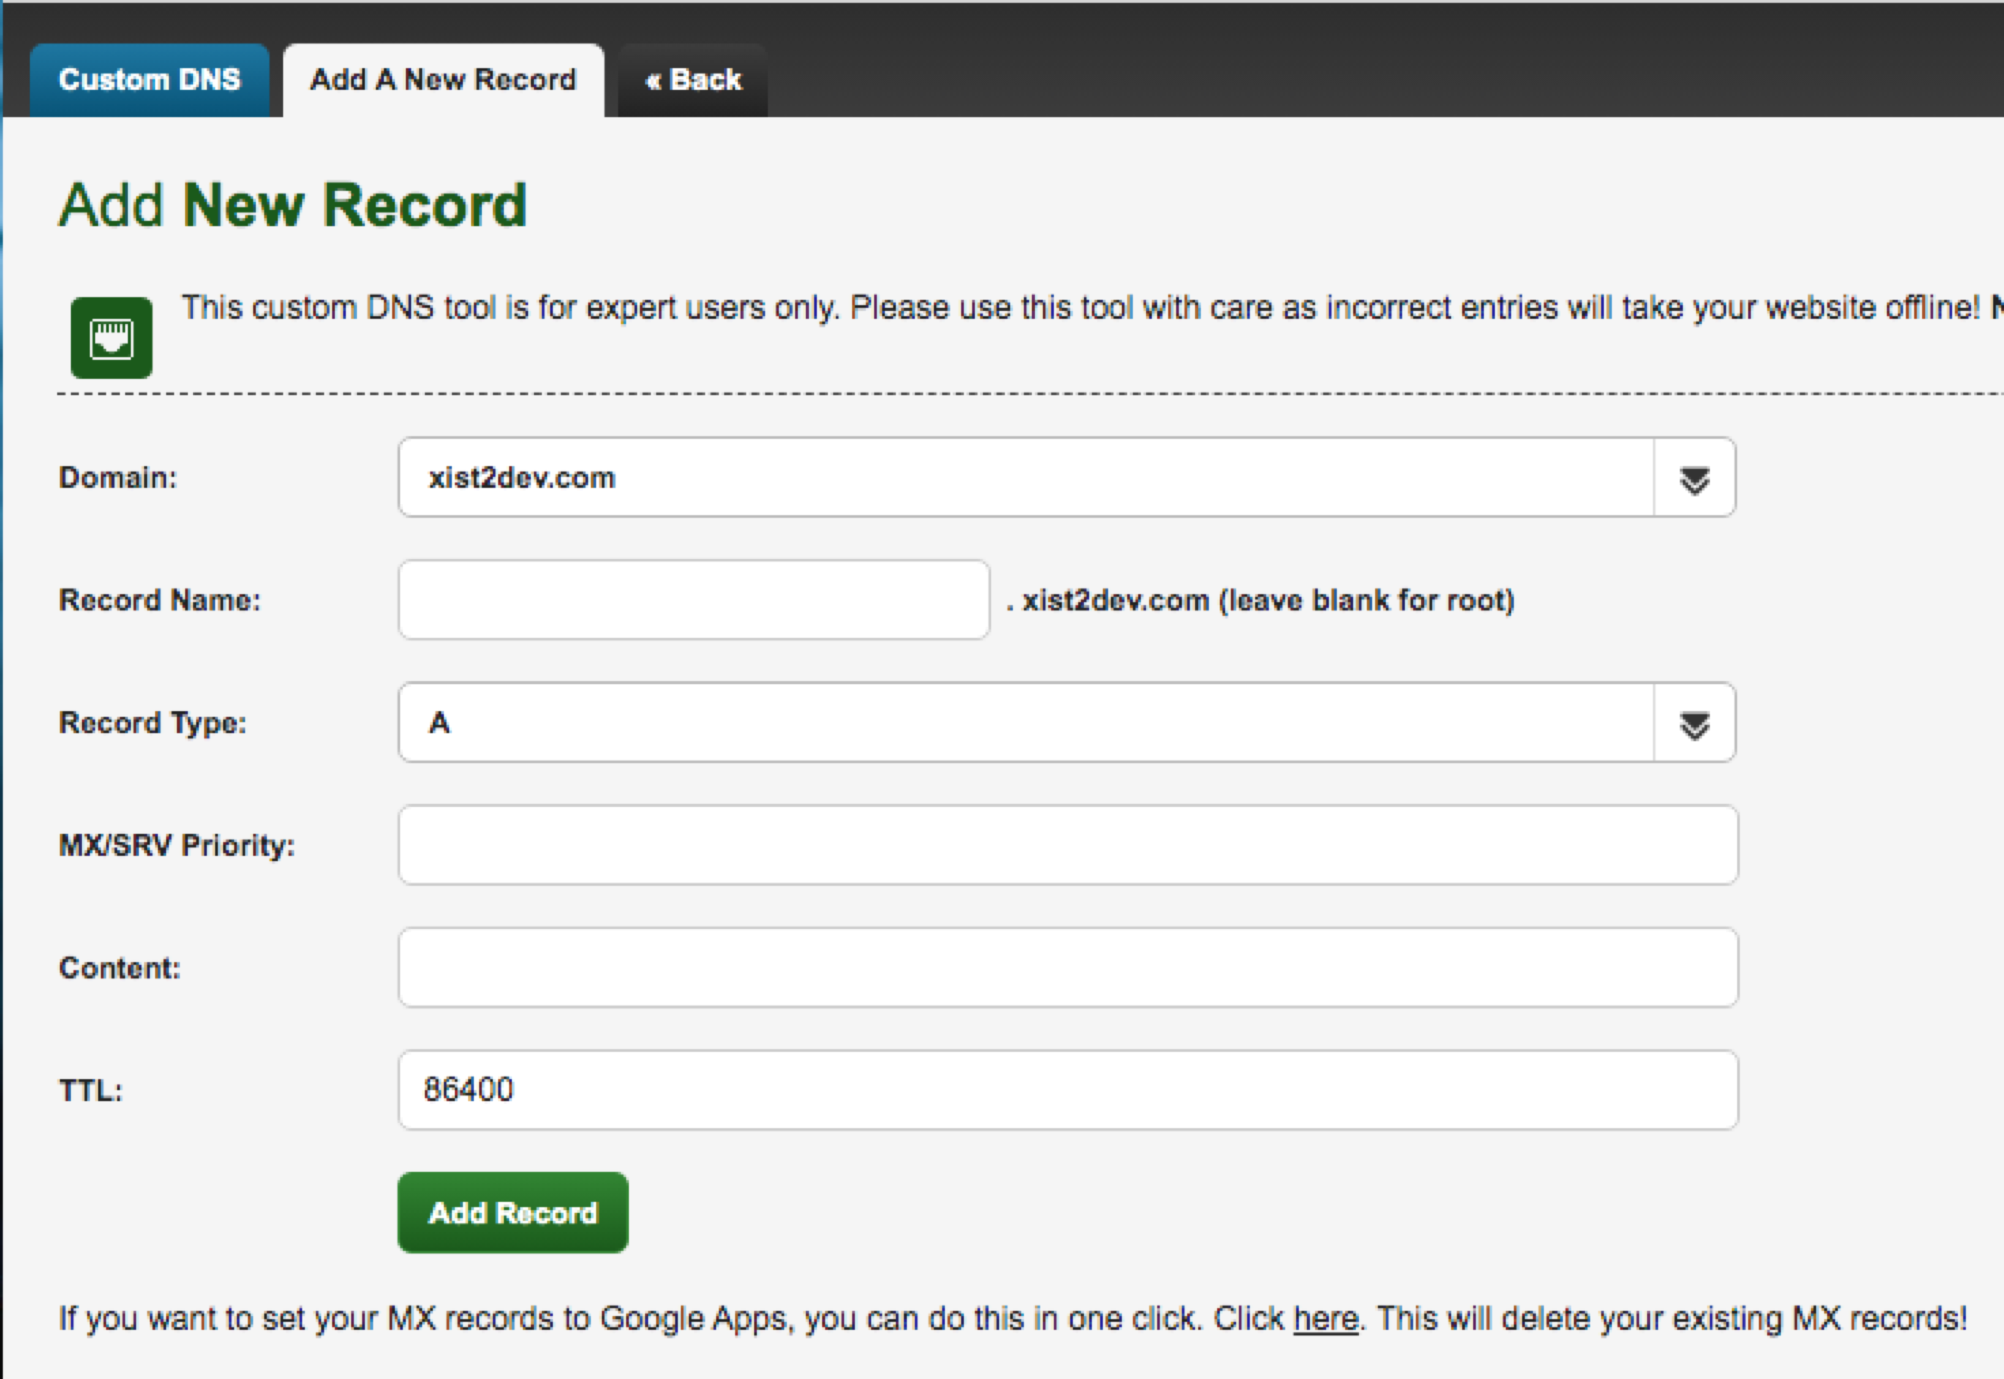Click the Record Type field showing A
The height and width of the screenshot is (1379, 2004).
(1024, 723)
